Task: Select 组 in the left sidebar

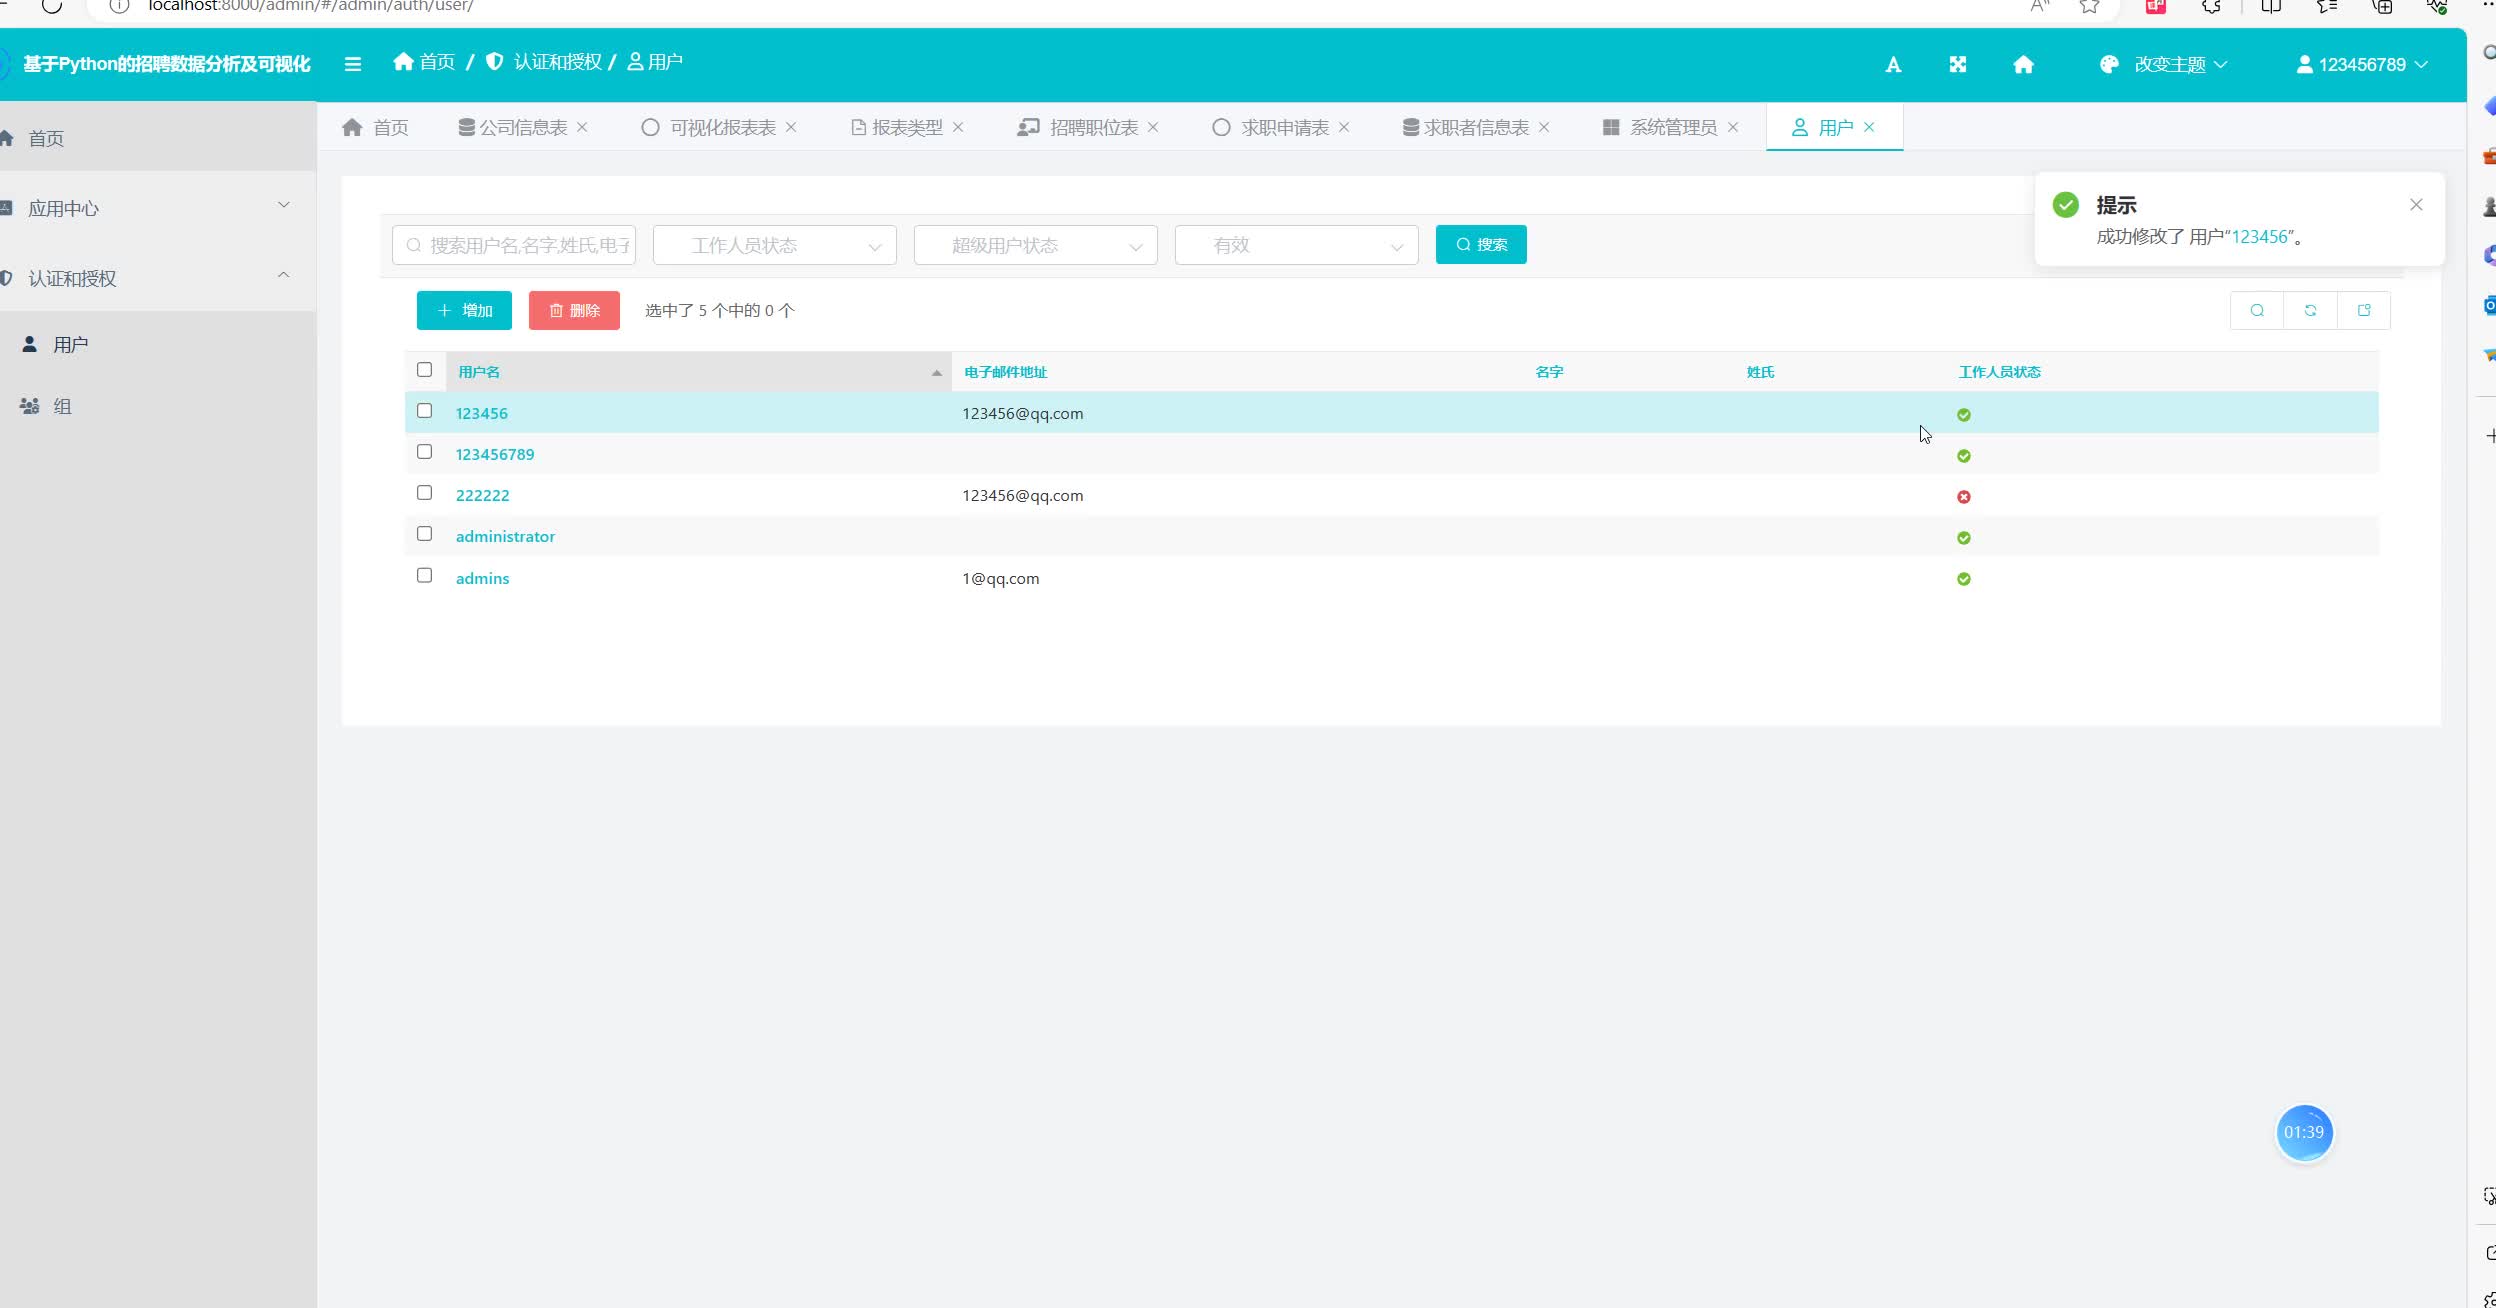Action: click(157, 406)
